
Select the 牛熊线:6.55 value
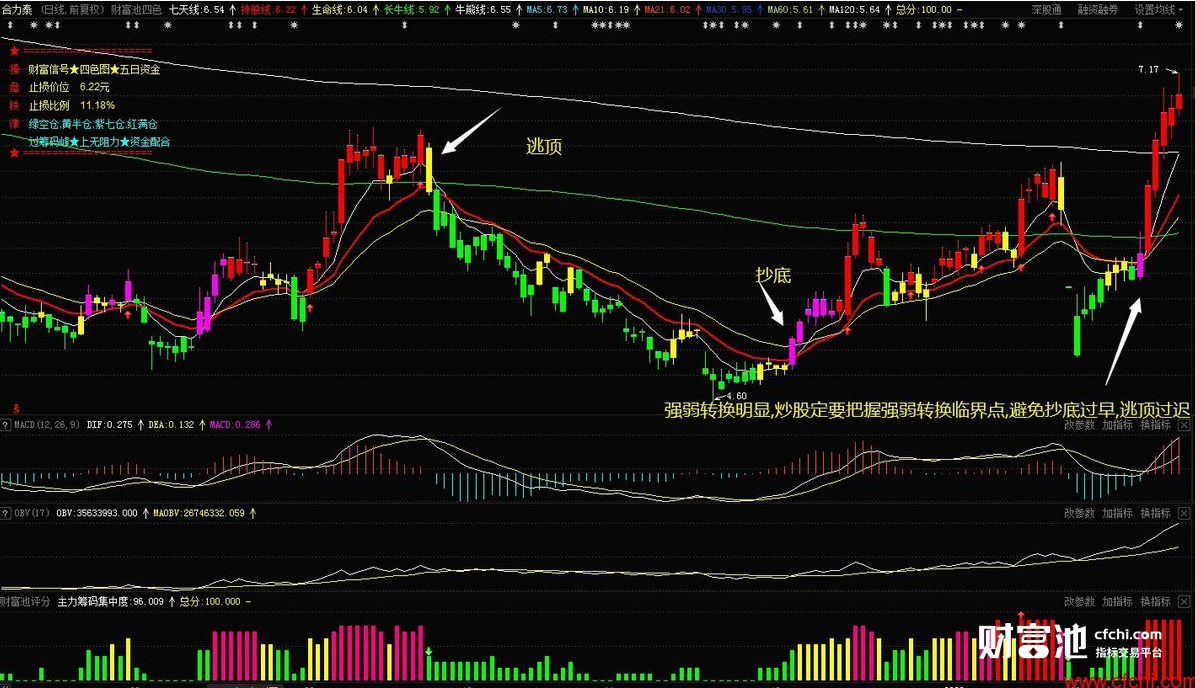483,10
